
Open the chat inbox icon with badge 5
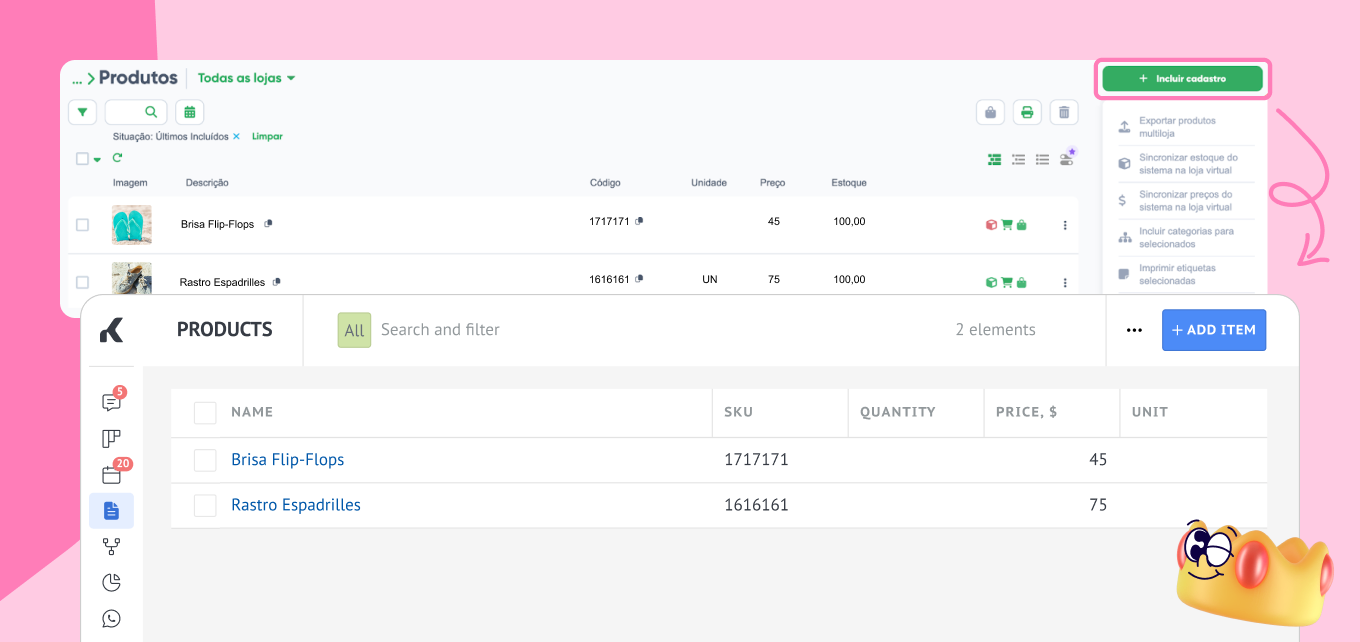click(111, 402)
